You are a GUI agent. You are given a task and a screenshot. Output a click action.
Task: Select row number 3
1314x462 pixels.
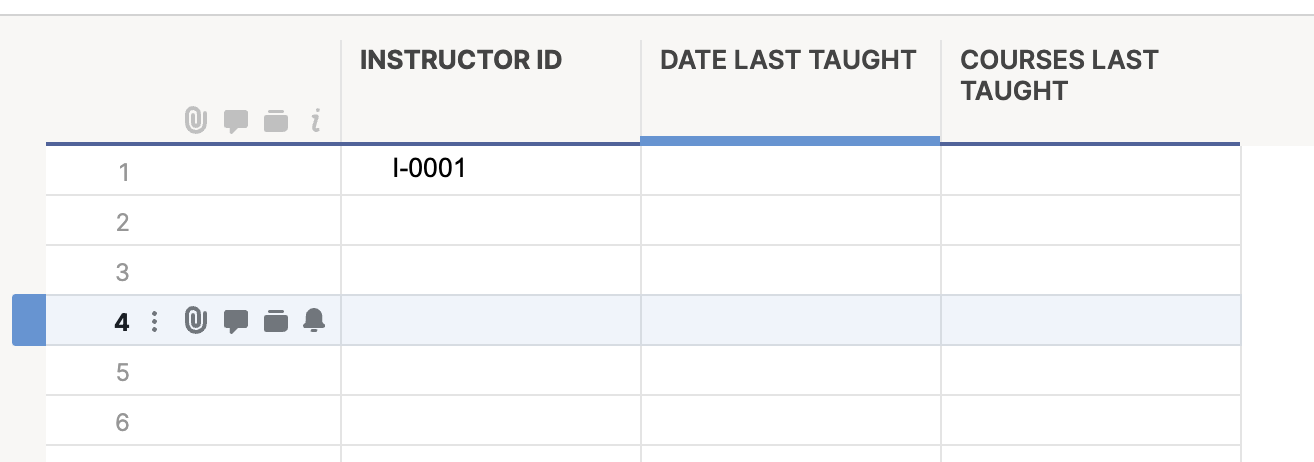point(123,272)
